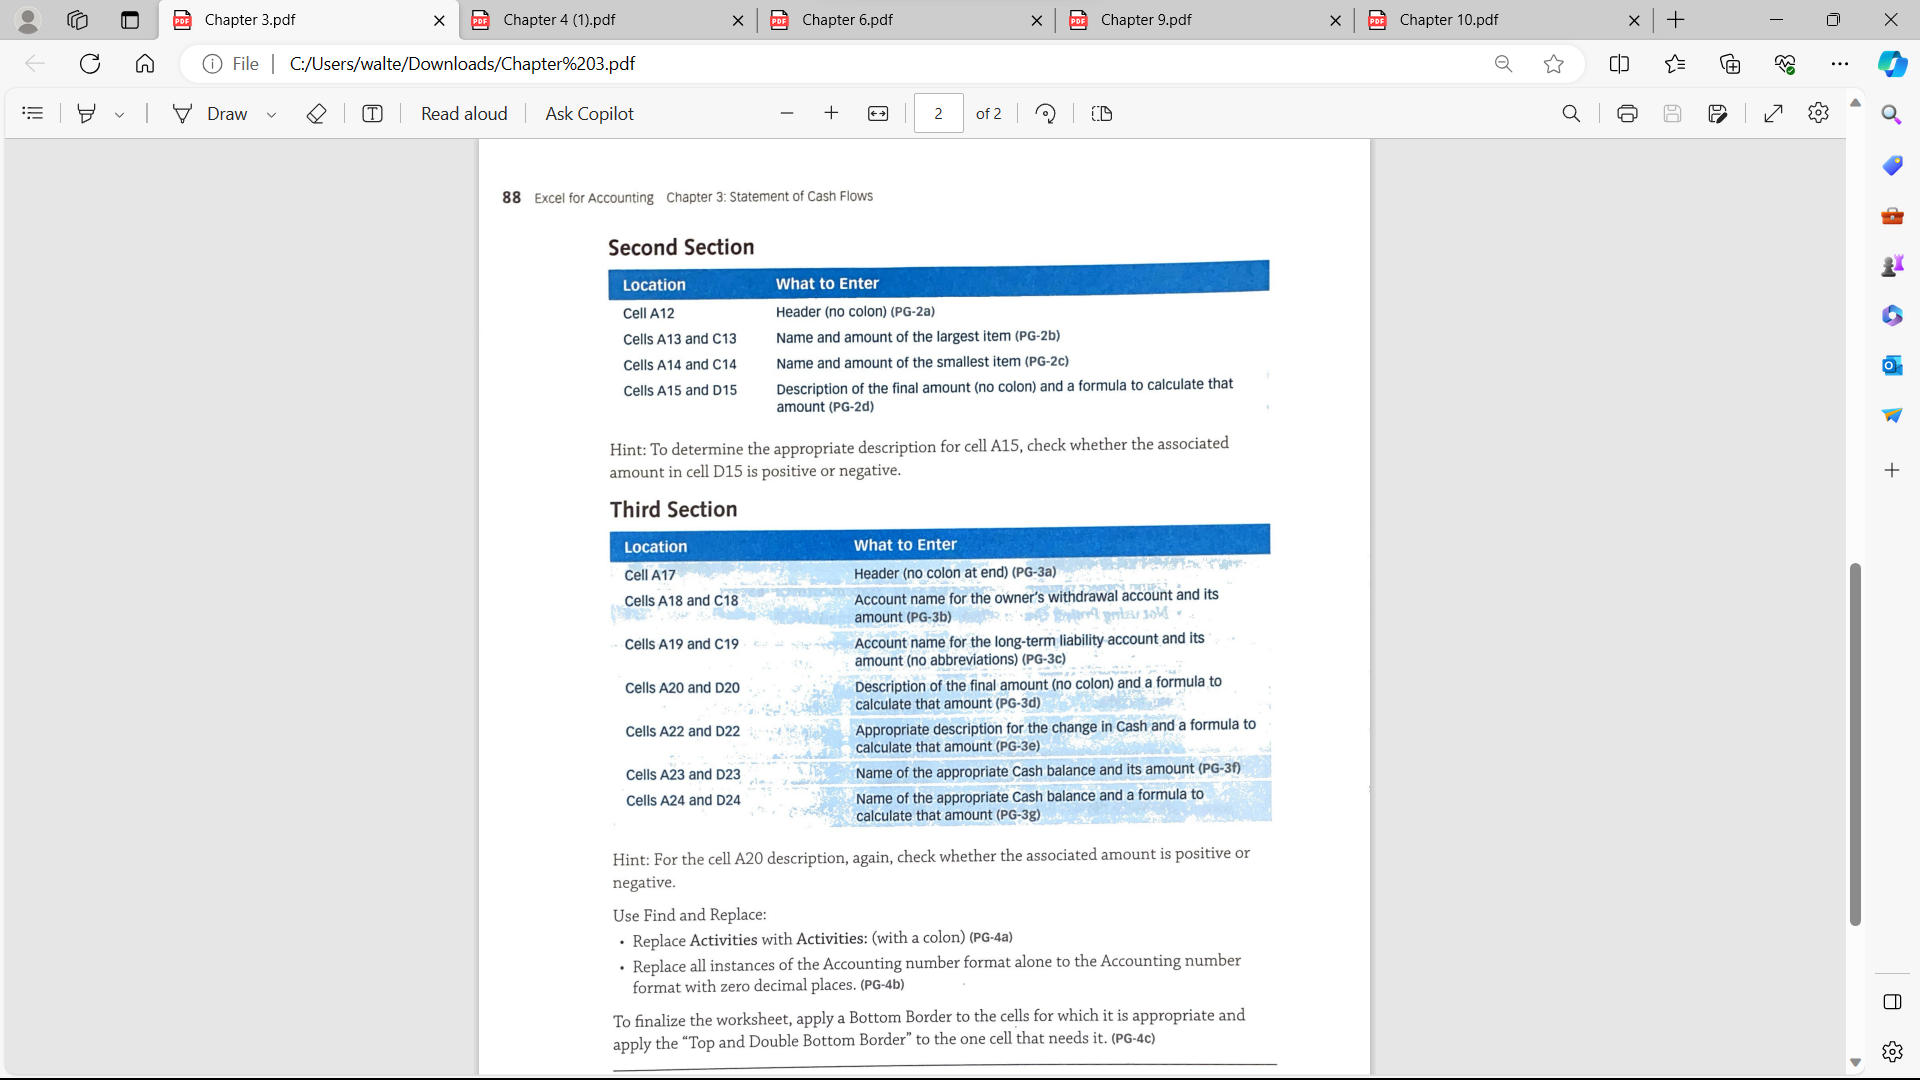Open Ask Copilot for this PDF

[x=589, y=113]
